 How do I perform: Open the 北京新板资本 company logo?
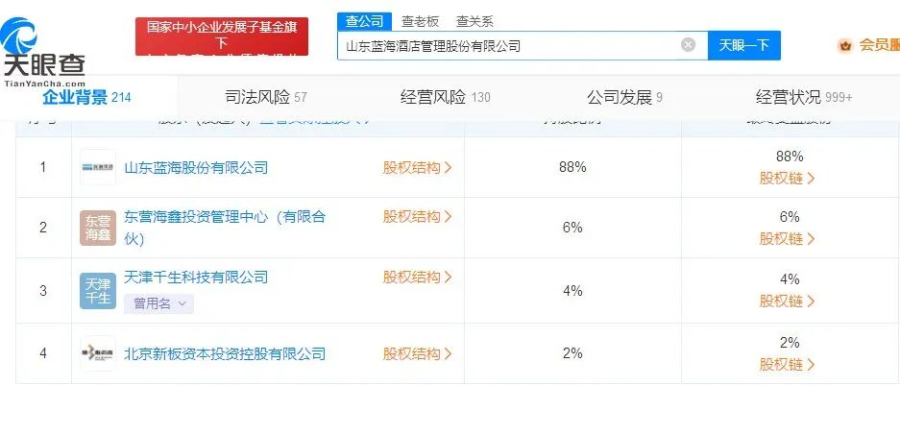pos(98,354)
